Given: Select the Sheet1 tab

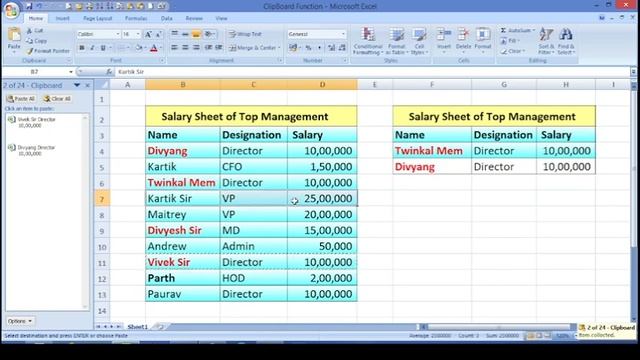Looking at the screenshot, I should tap(138, 327).
